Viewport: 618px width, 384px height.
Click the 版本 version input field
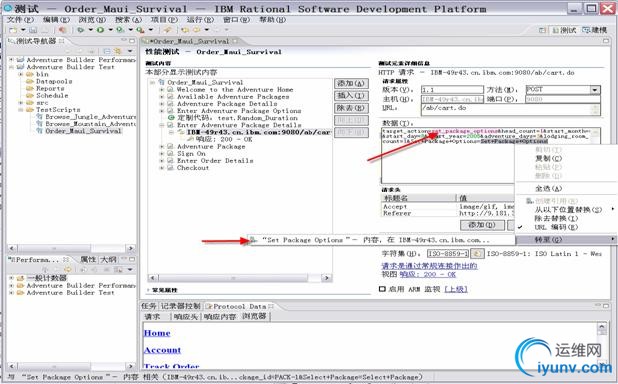tap(452, 90)
